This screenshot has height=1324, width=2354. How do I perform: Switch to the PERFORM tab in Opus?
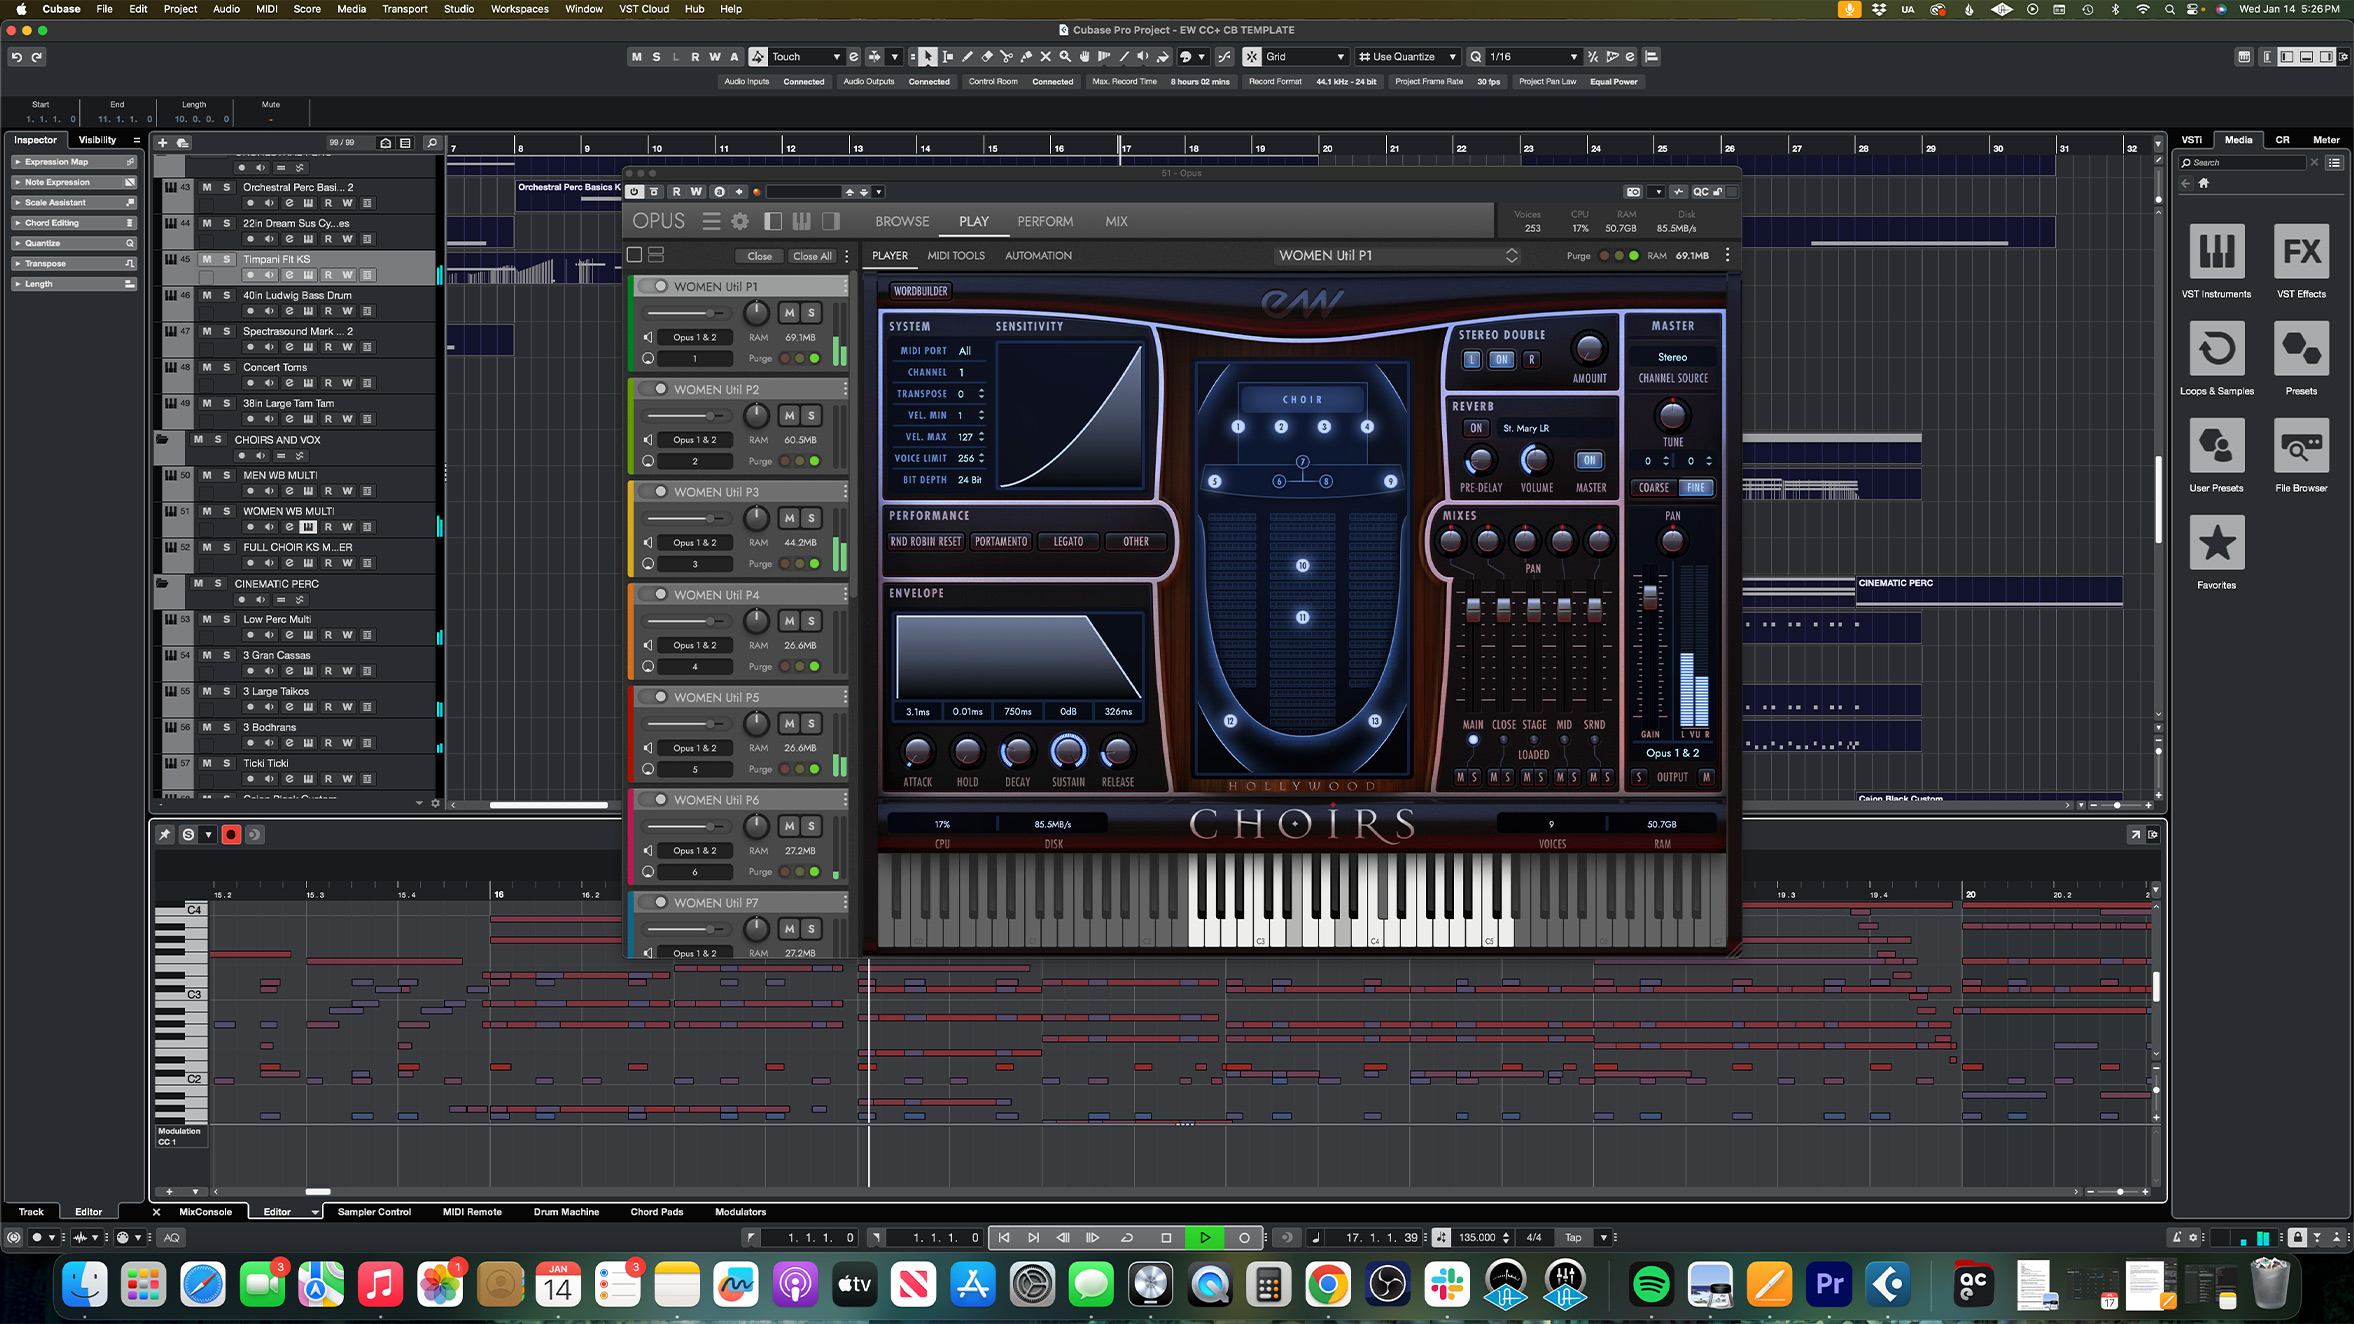(x=1044, y=221)
